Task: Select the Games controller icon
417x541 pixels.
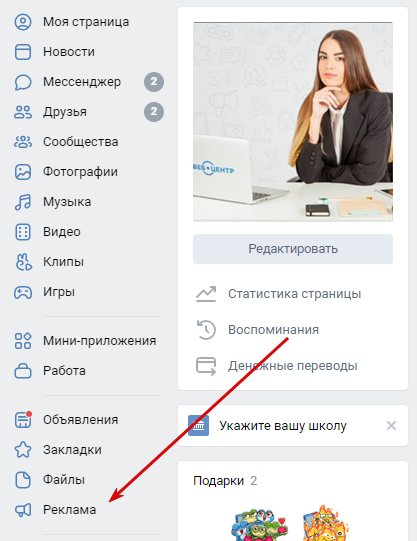Action: tap(23, 292)
